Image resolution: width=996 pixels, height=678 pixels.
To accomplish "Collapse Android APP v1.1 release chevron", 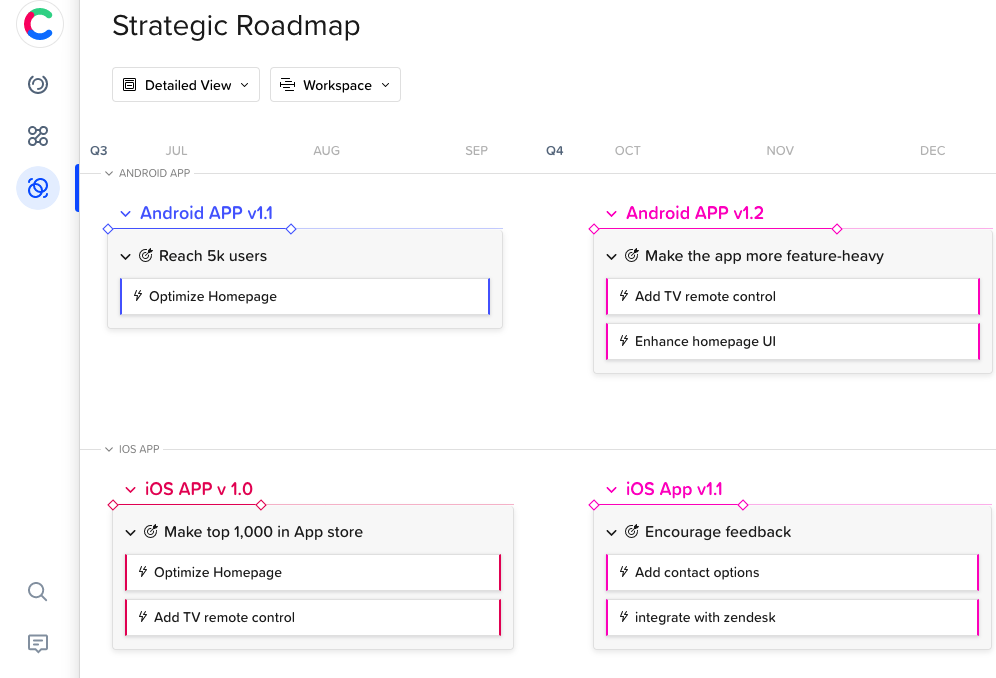I will coord(126,214).
